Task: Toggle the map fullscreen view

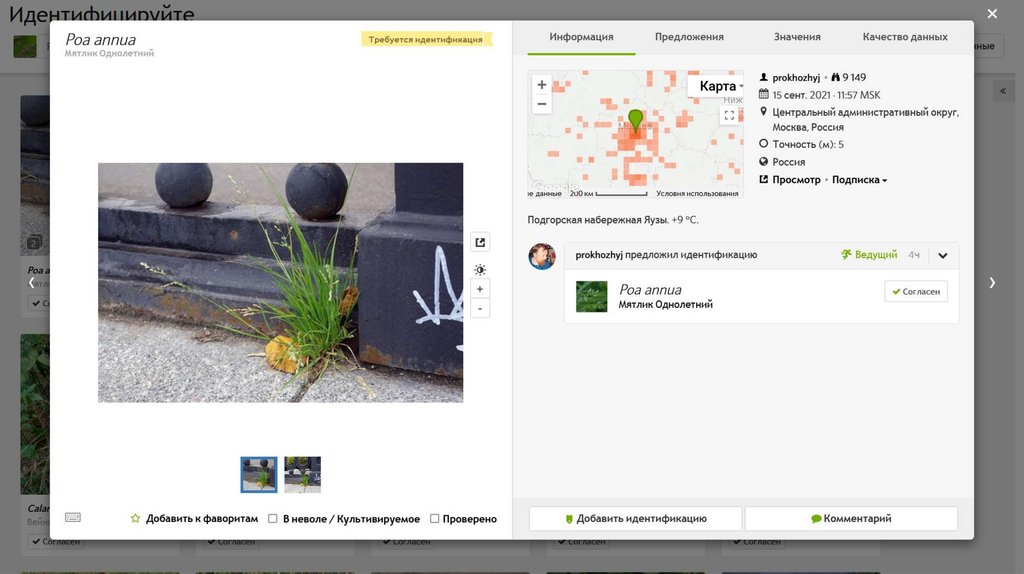Action: (x=729, y=116)
